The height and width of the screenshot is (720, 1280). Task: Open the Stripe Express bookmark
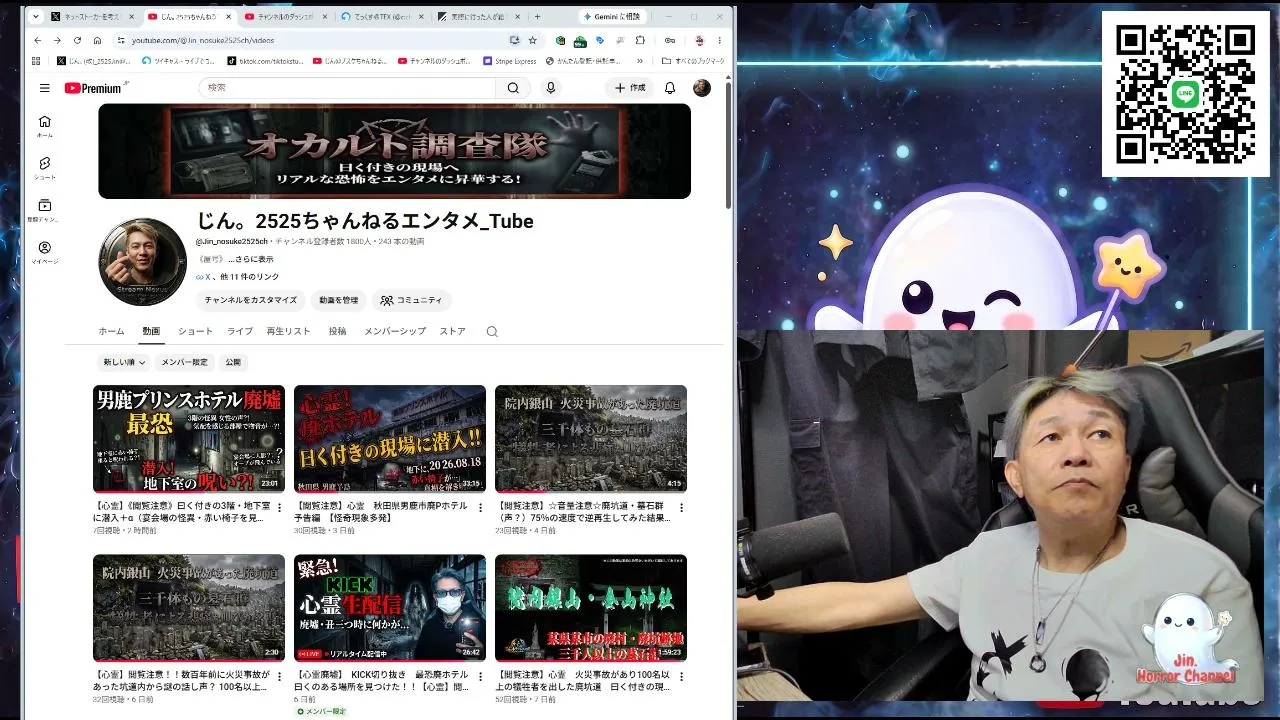point(510,61)
